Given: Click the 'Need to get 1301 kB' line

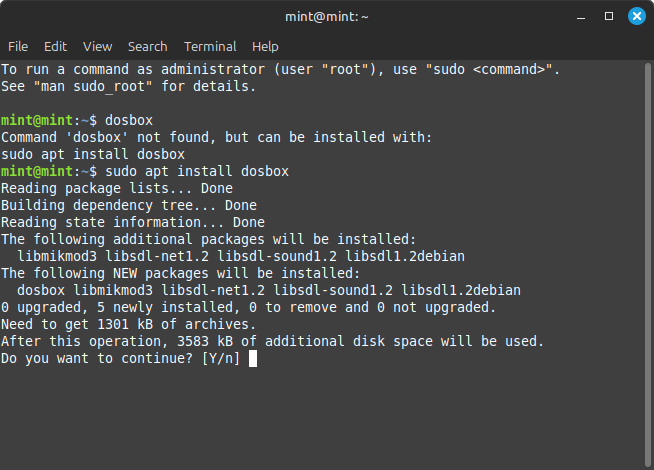Looking at the screenshot, I should point(129,324).
